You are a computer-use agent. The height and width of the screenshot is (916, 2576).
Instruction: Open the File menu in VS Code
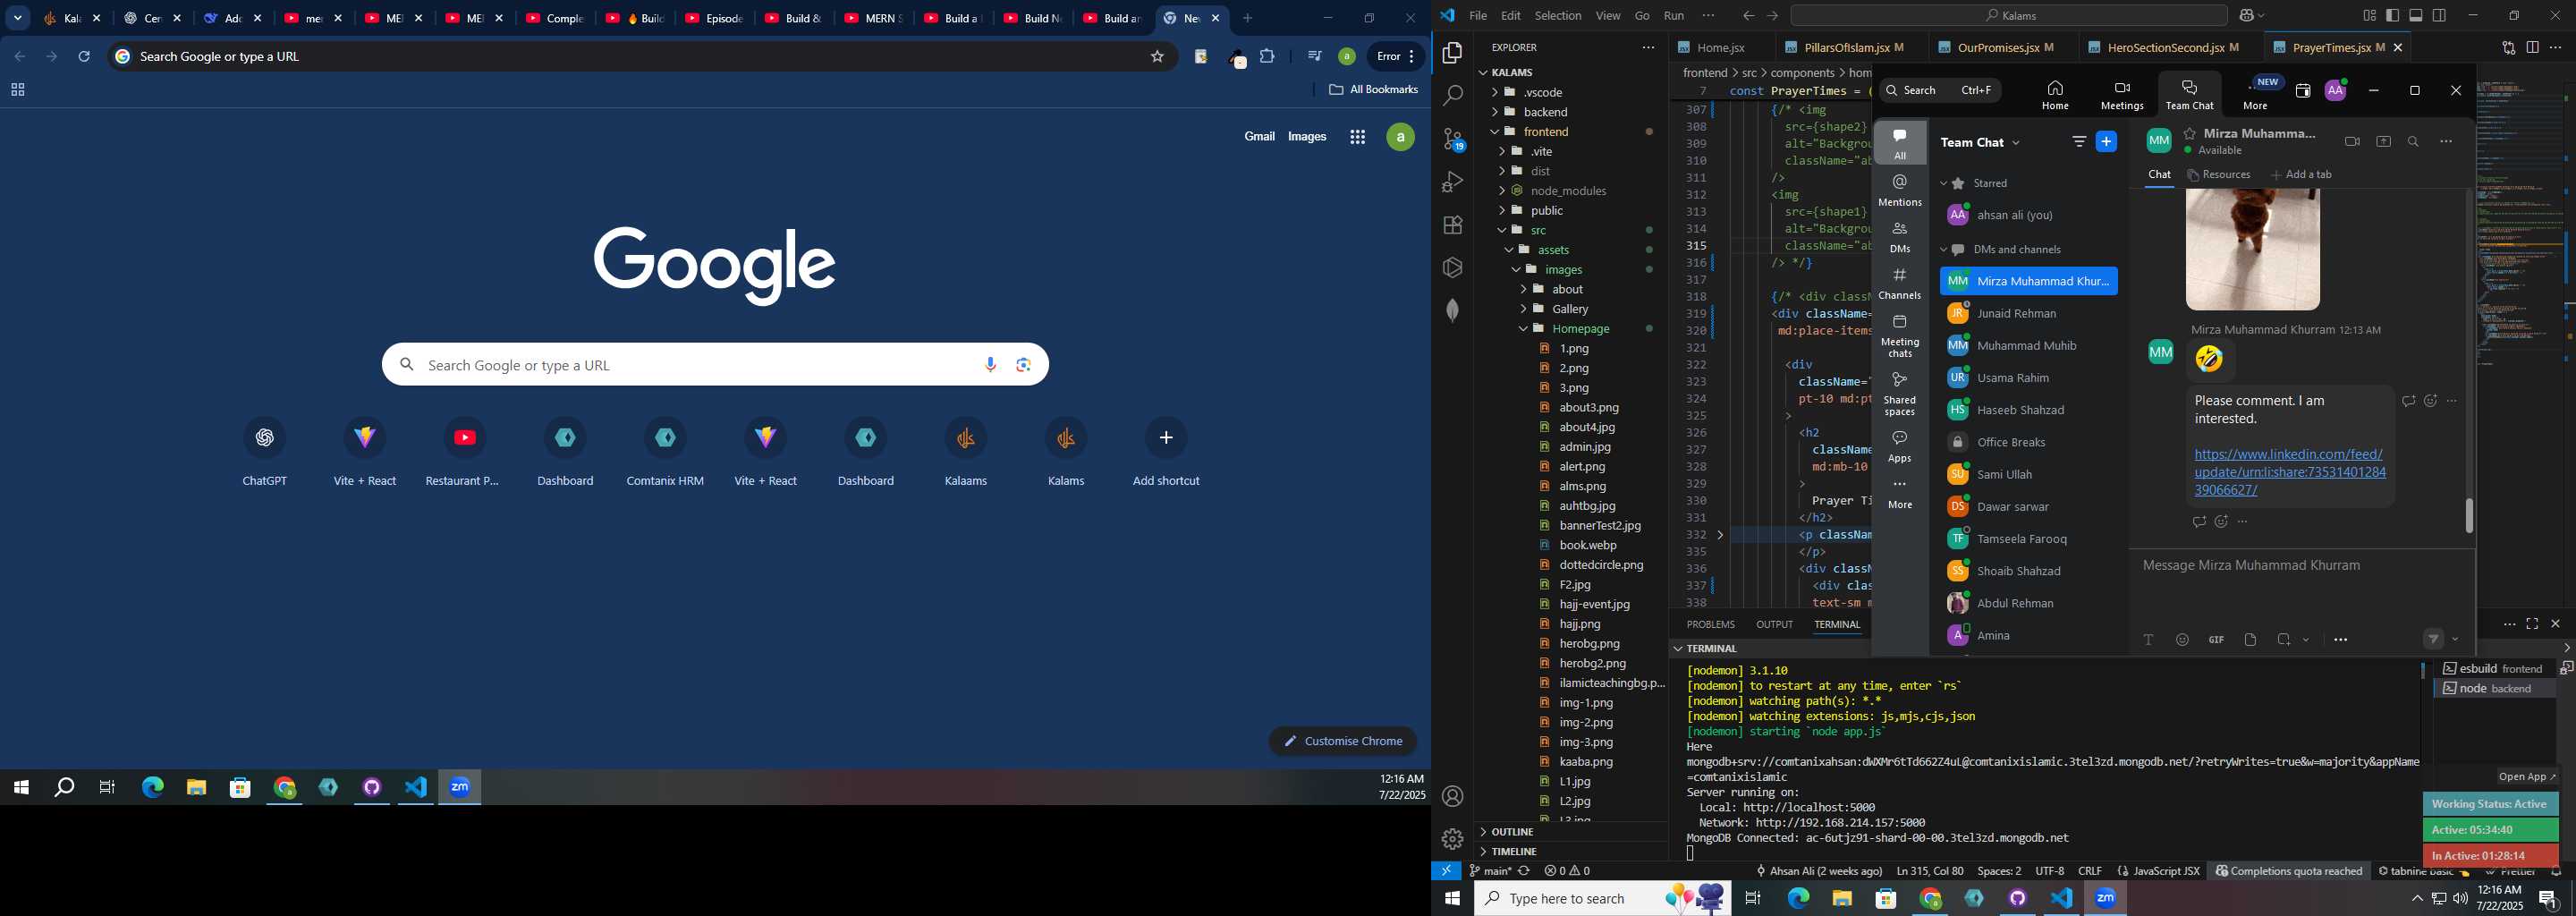(1478, 16)
